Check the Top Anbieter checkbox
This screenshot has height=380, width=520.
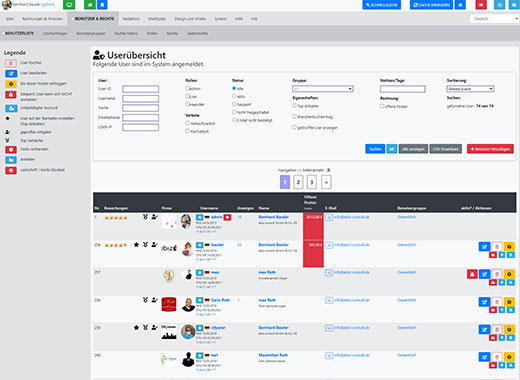point(294,105)
